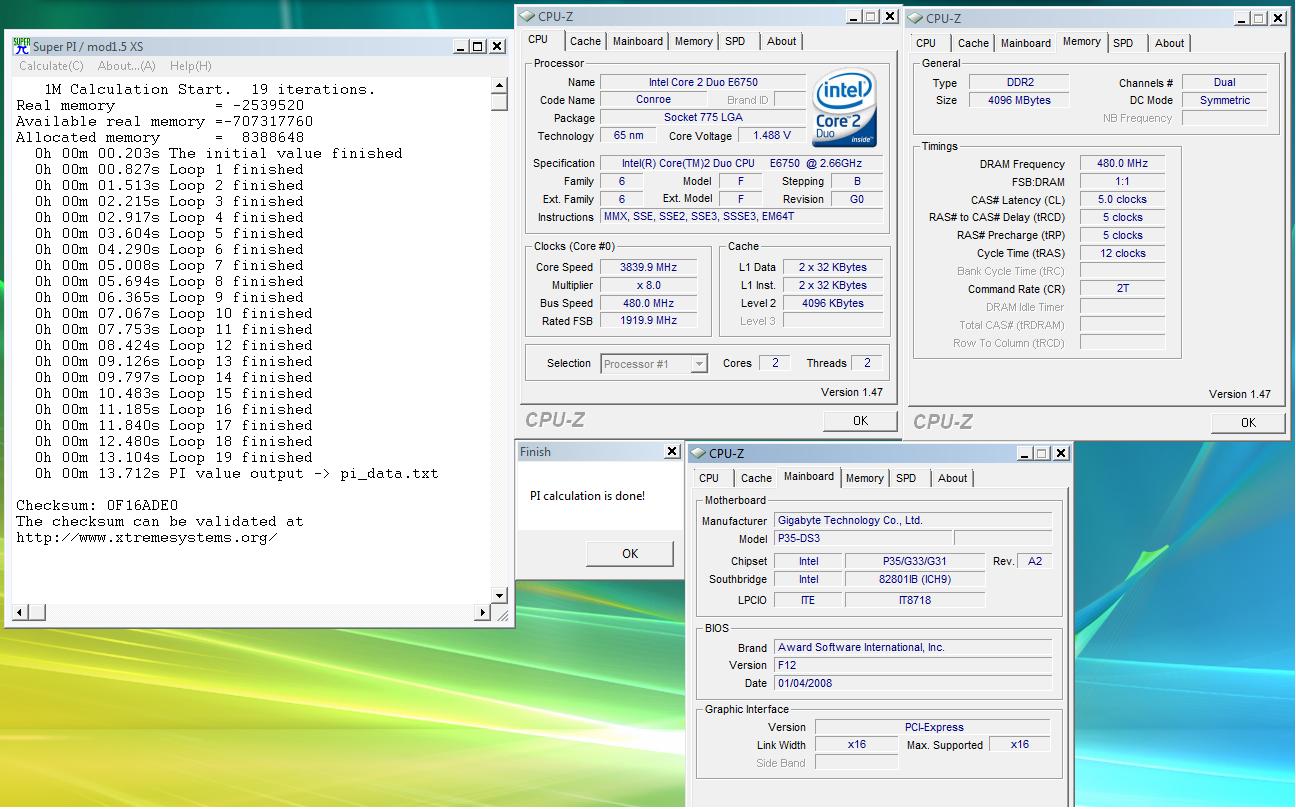The height and width of the screenshot is (809, 1296).
Task: Click the motherboard Model P35-DS3 field
Action: pyautogui.click(x=863, y=538)
